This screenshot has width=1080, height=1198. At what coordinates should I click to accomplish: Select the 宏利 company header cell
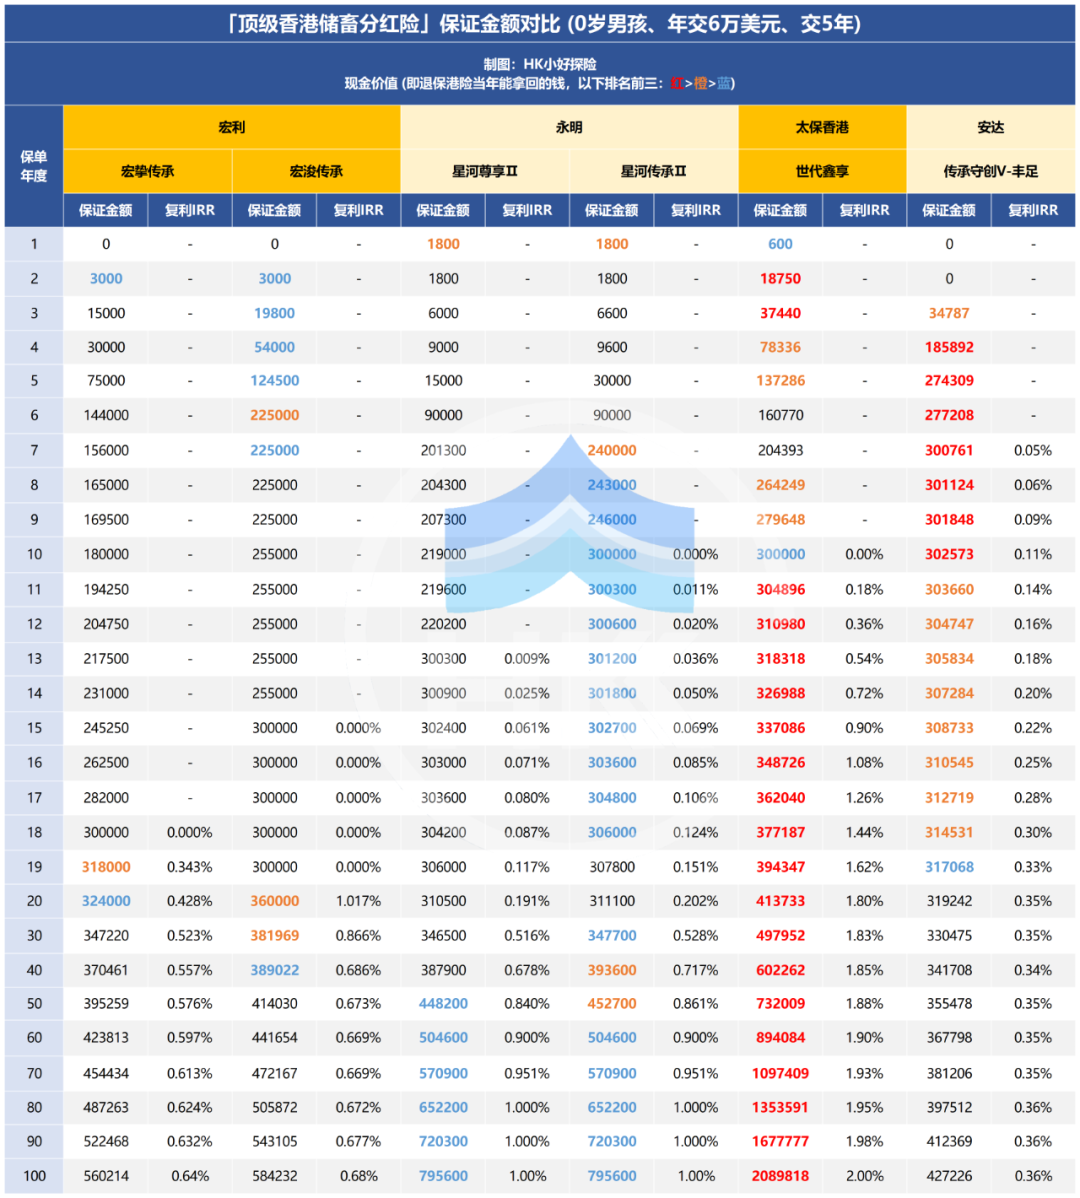[x=231, y=127]
